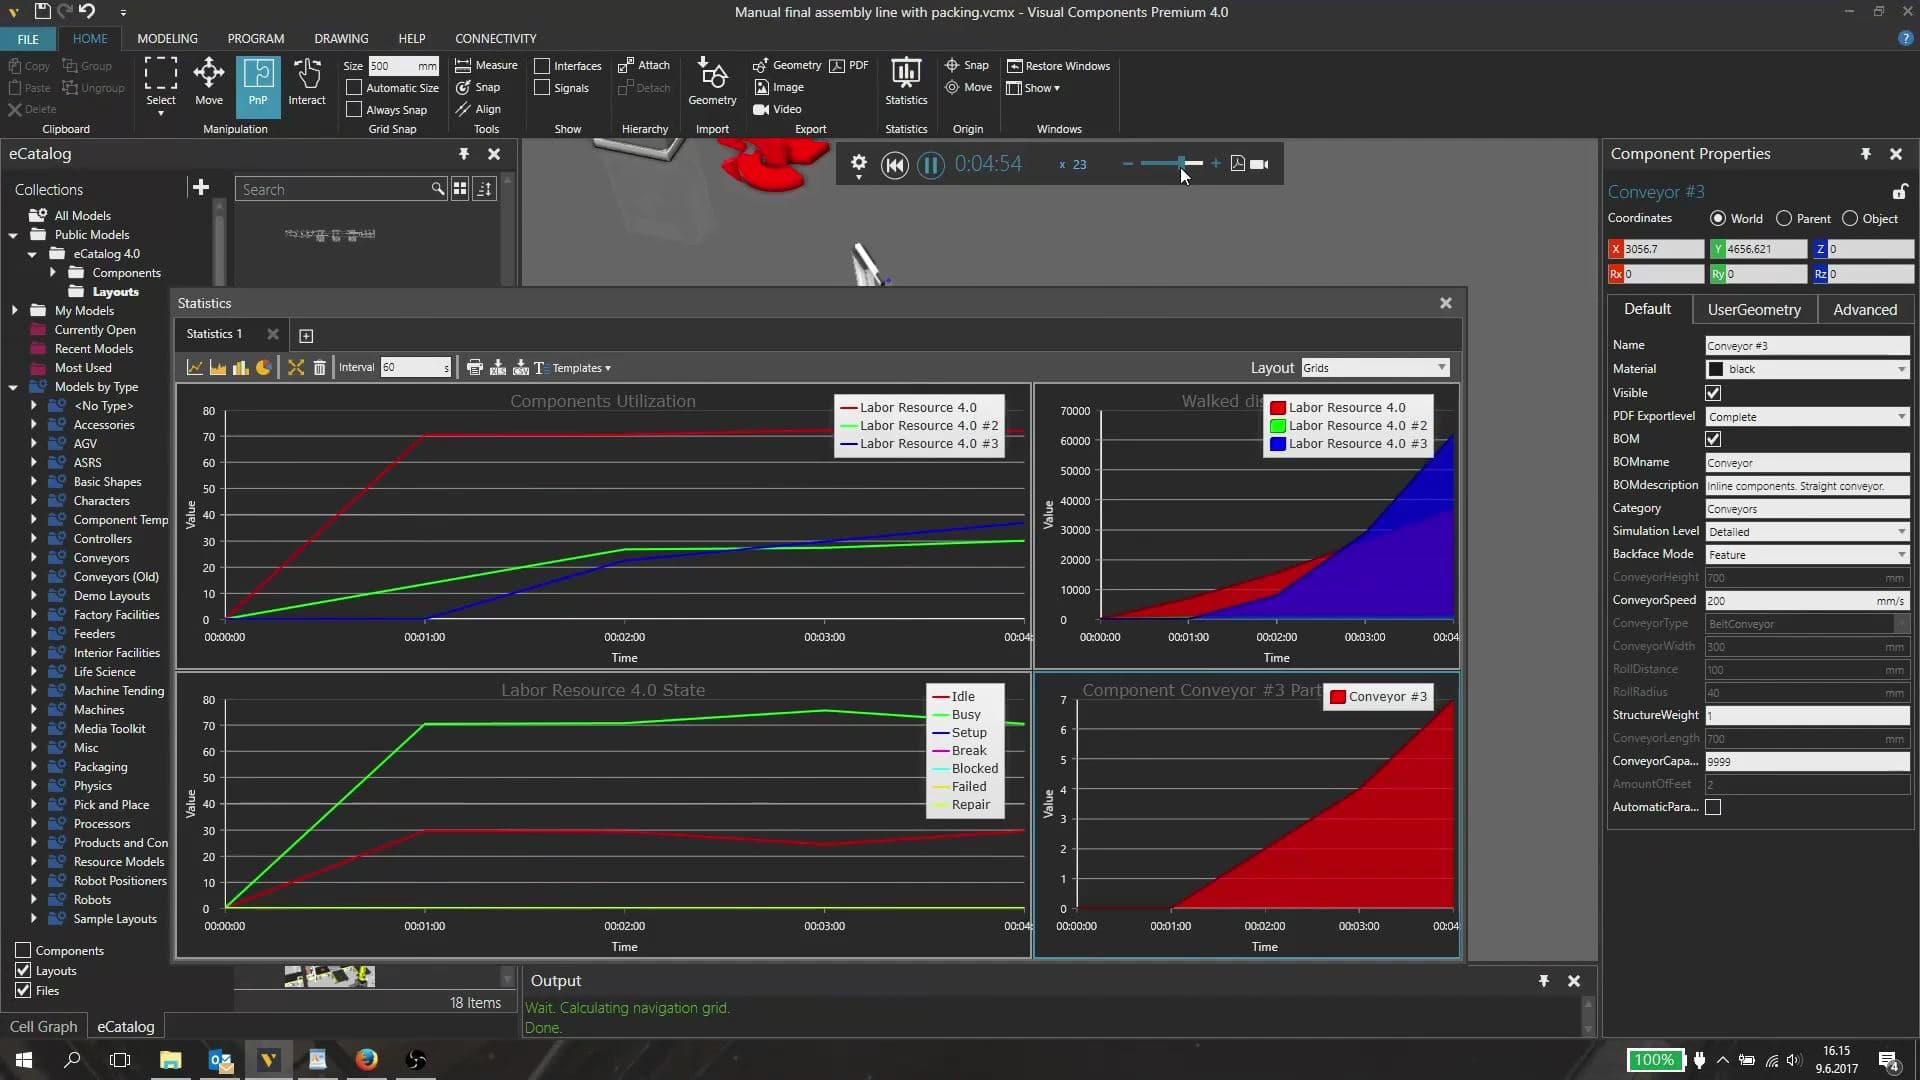1920x1080 pixels.
Task: Expand the Conveyors model type
Action: 33,558
